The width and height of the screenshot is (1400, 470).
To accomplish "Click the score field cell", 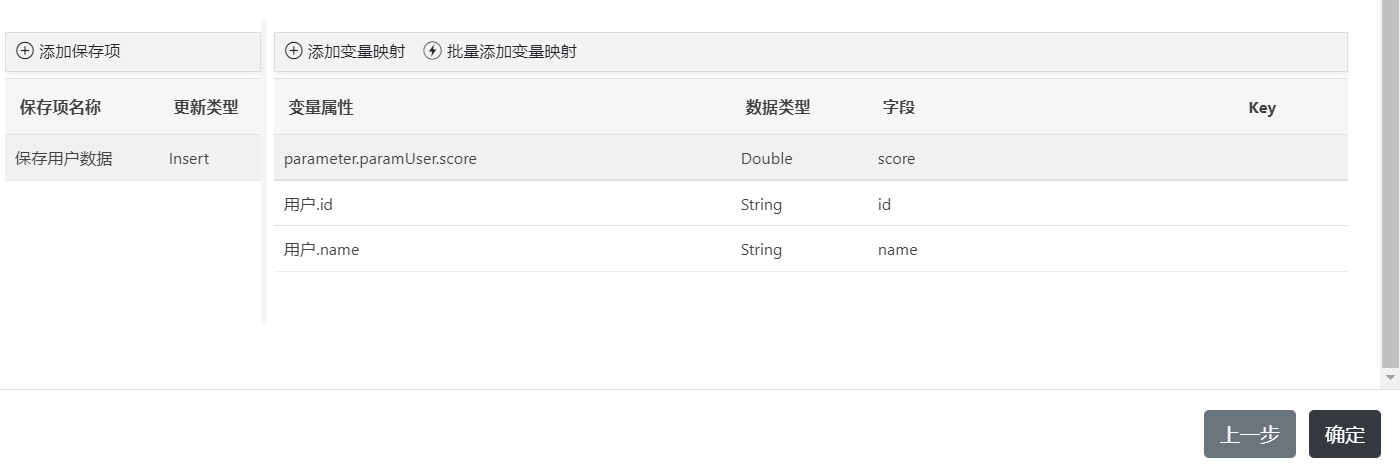I will click(x=896, y=158).
